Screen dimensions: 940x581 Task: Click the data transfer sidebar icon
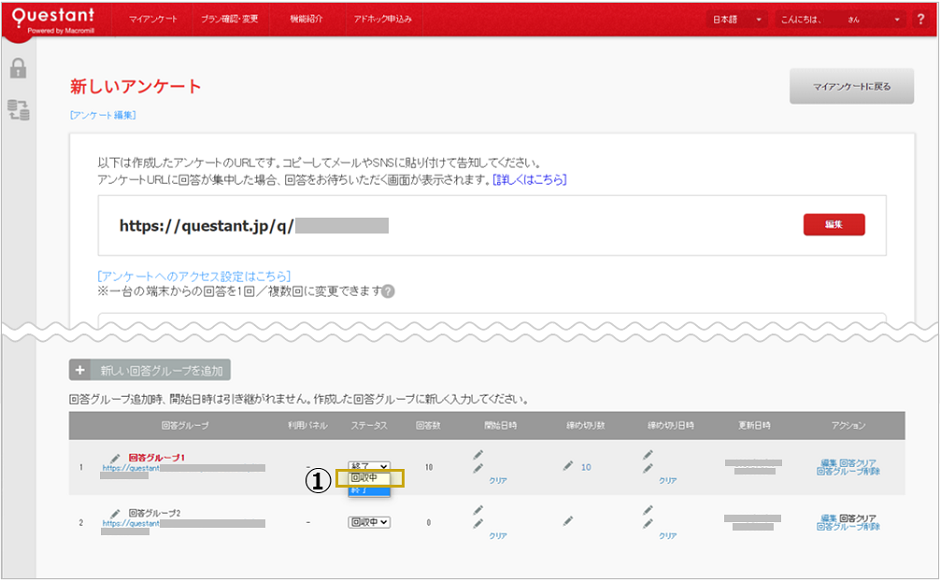click(x=18, y=110)
